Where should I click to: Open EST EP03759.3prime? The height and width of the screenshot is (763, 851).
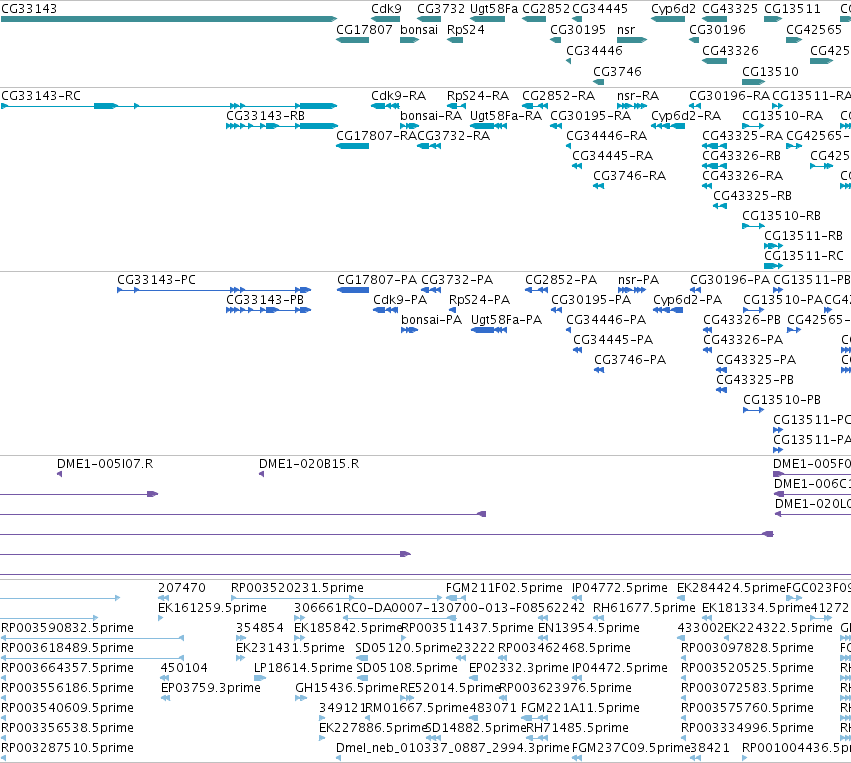pyautogui.click(x=211, y=689)
